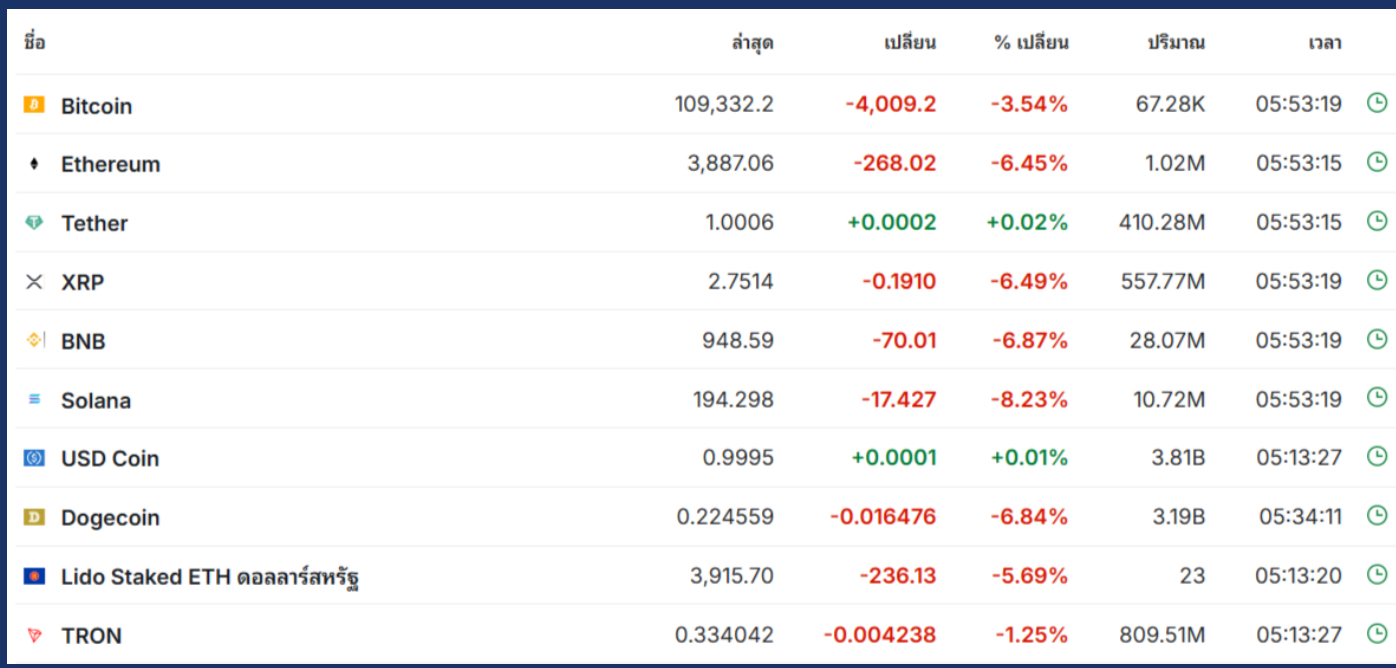Viewport: 1396px width, 668px height.
Task: Click the clock icon in Solana row
Action: click(x=1377, y=397)
